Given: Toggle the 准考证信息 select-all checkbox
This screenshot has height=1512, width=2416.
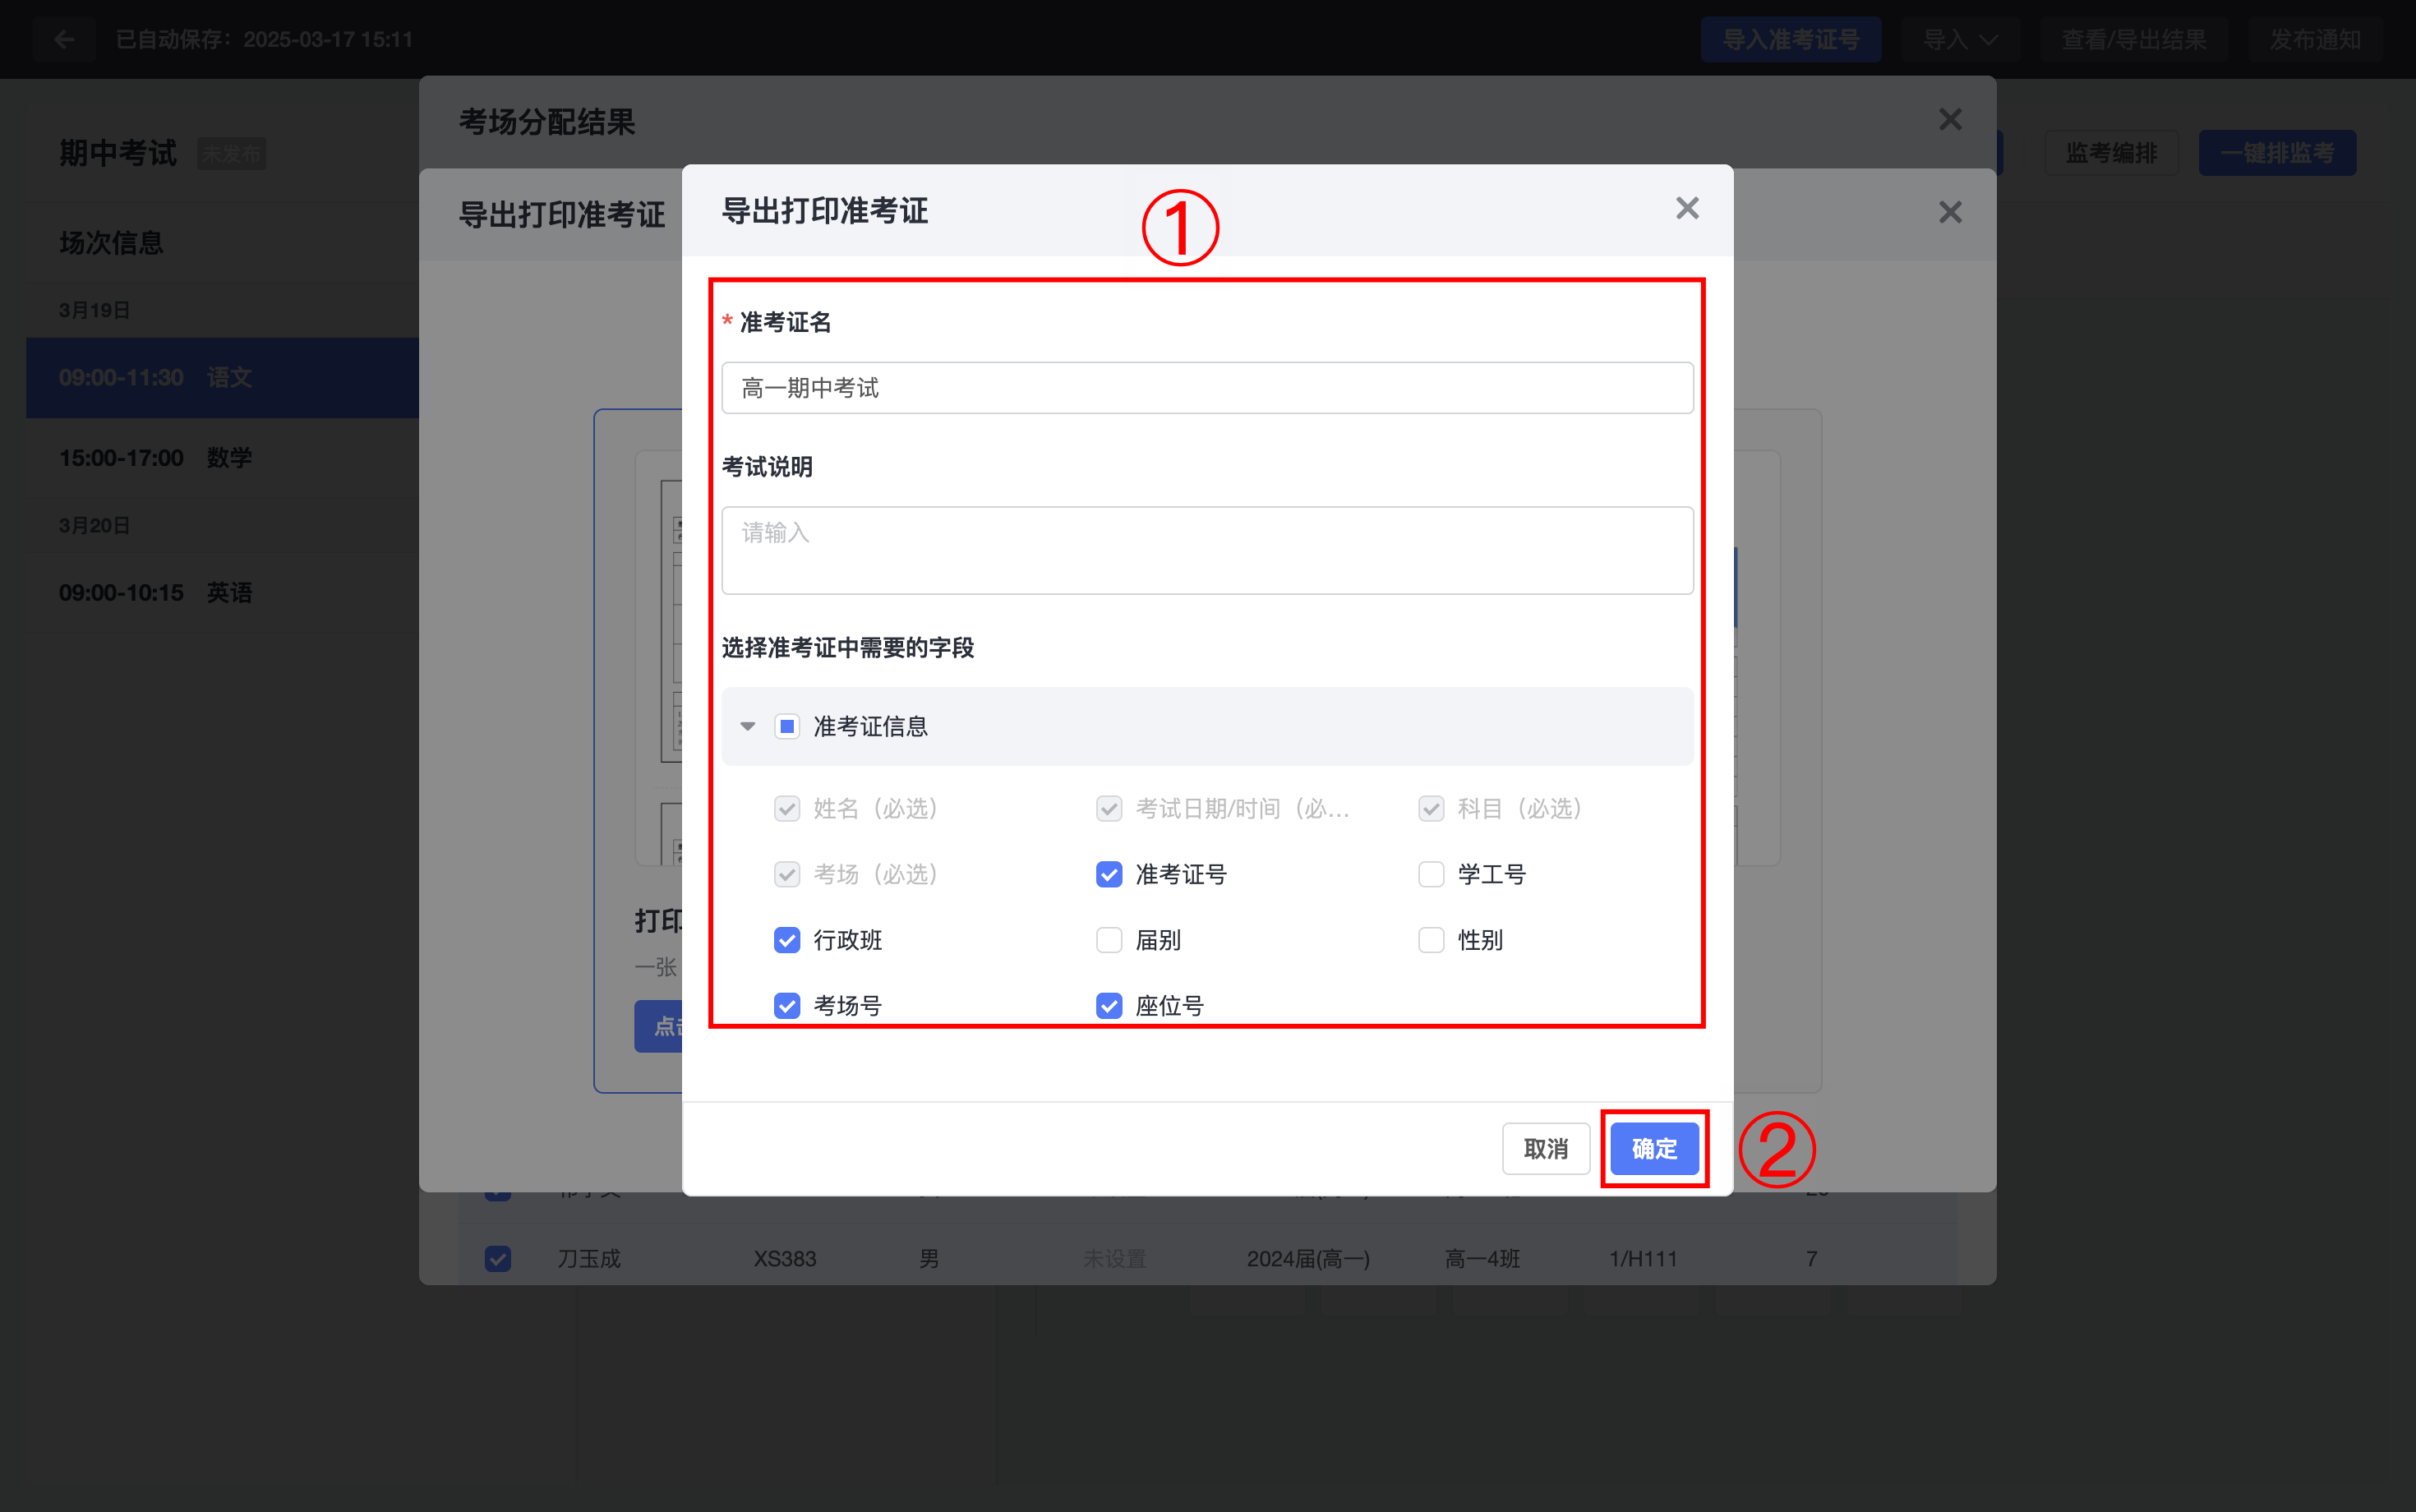Looking at the screenshot, I should [x=787, y=726].
